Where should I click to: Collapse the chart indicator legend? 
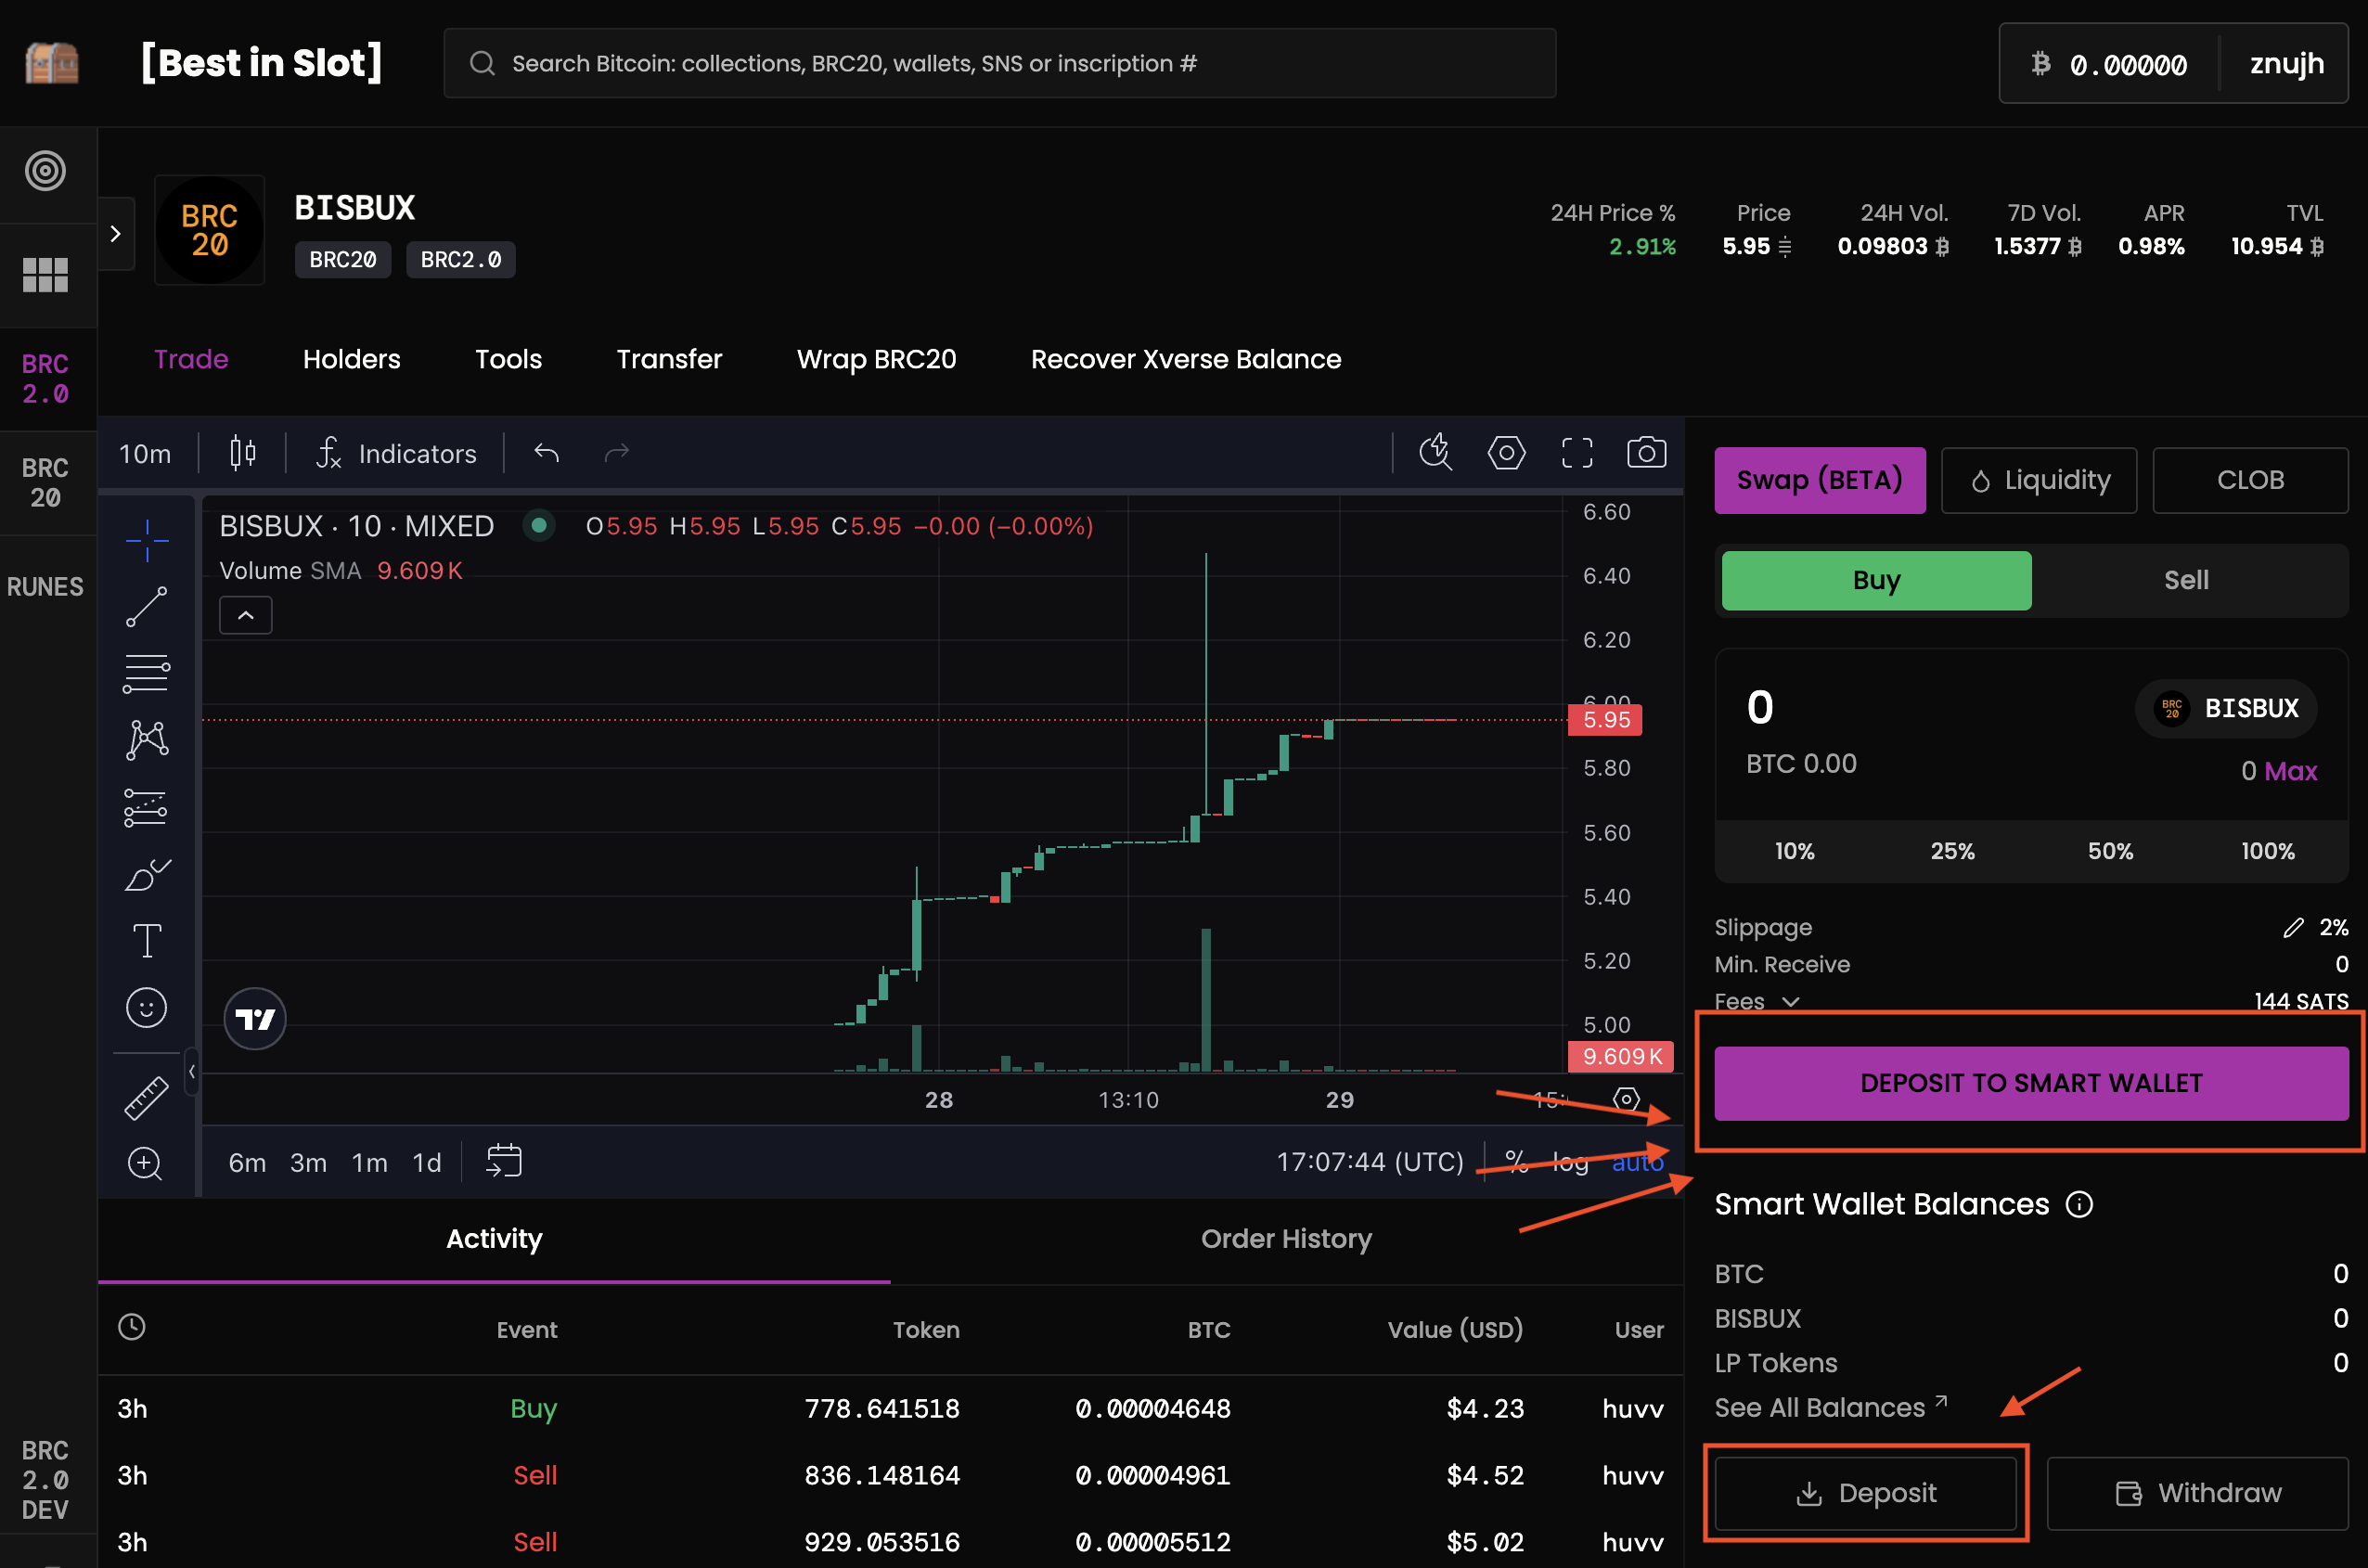point(245,615)
